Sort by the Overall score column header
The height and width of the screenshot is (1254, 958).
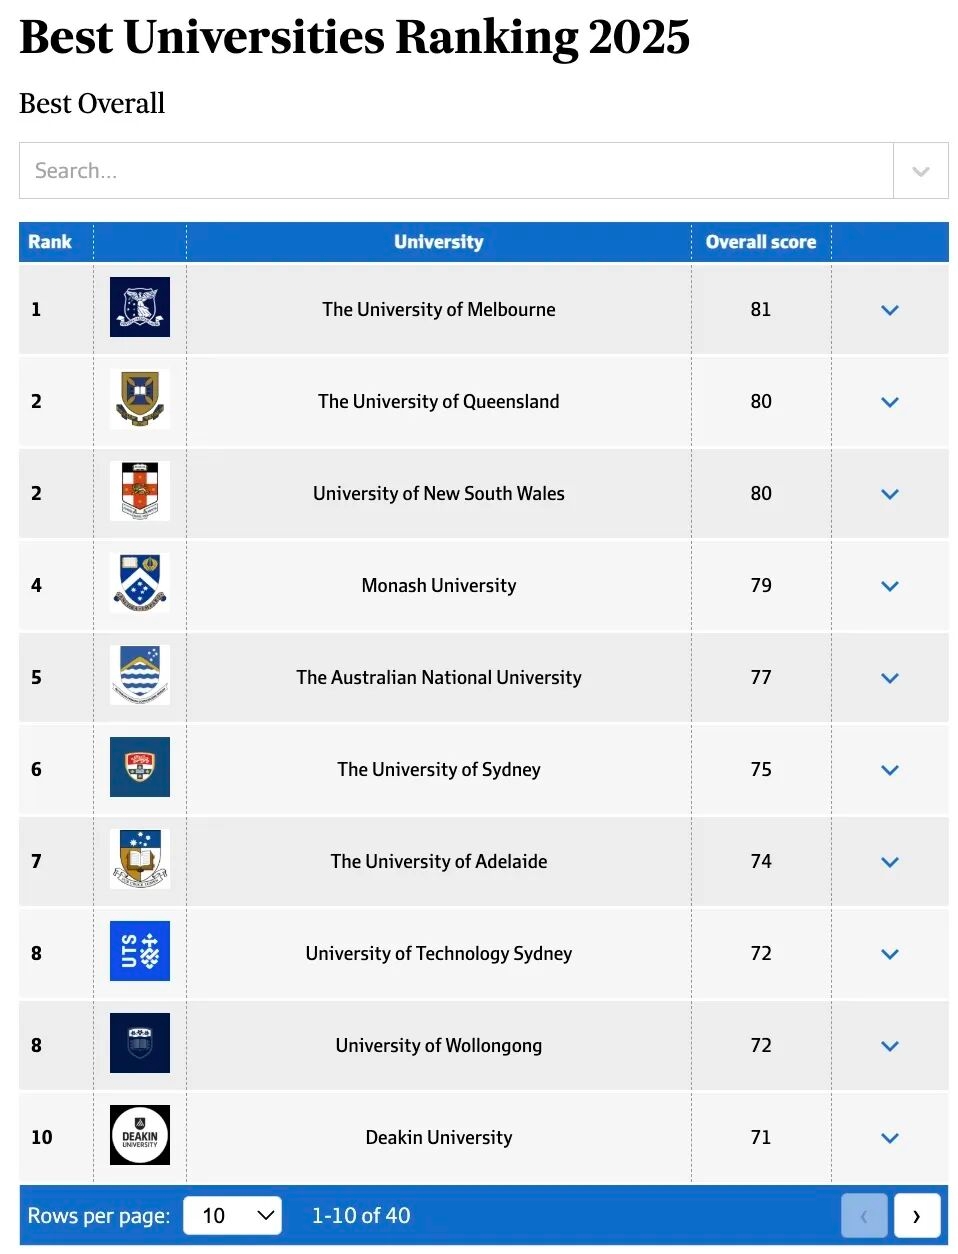tap(761, 242)
